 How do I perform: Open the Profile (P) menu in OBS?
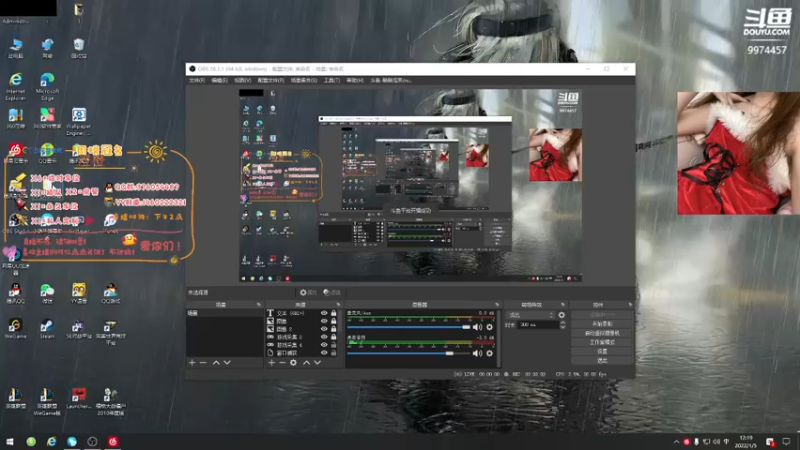point(270,80)
